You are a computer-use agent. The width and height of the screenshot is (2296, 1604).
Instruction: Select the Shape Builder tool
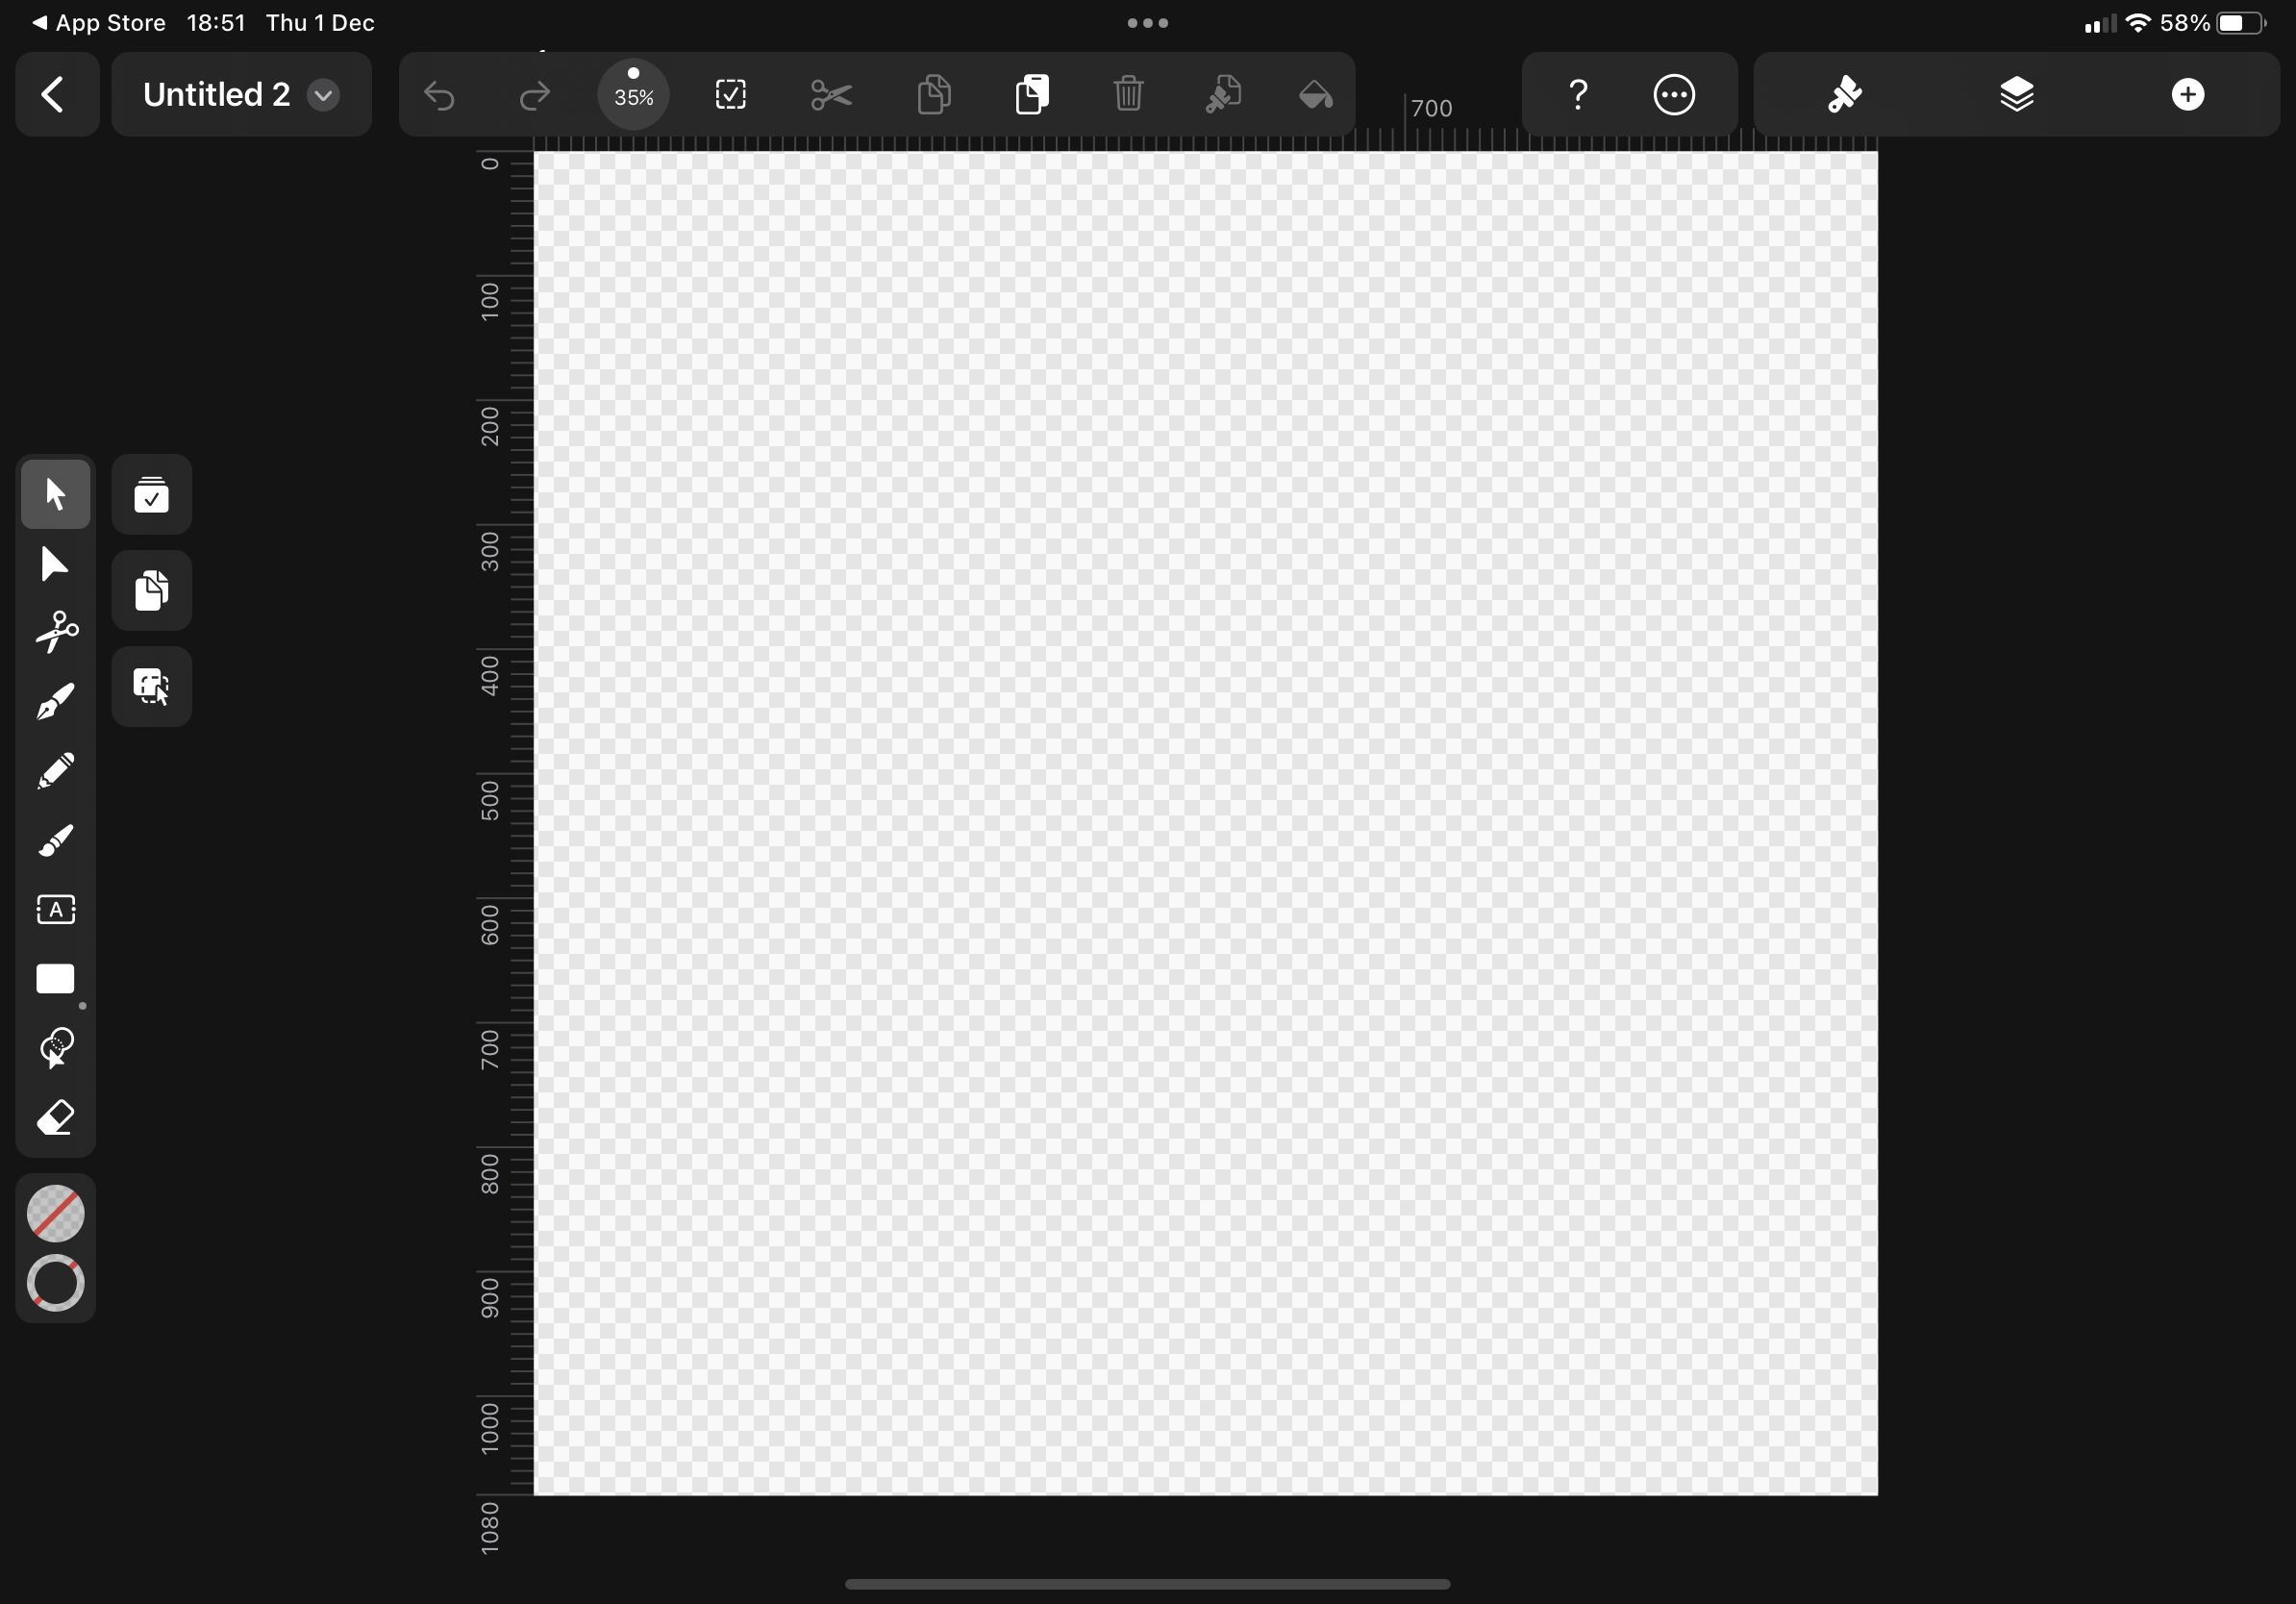point(56,1048)
